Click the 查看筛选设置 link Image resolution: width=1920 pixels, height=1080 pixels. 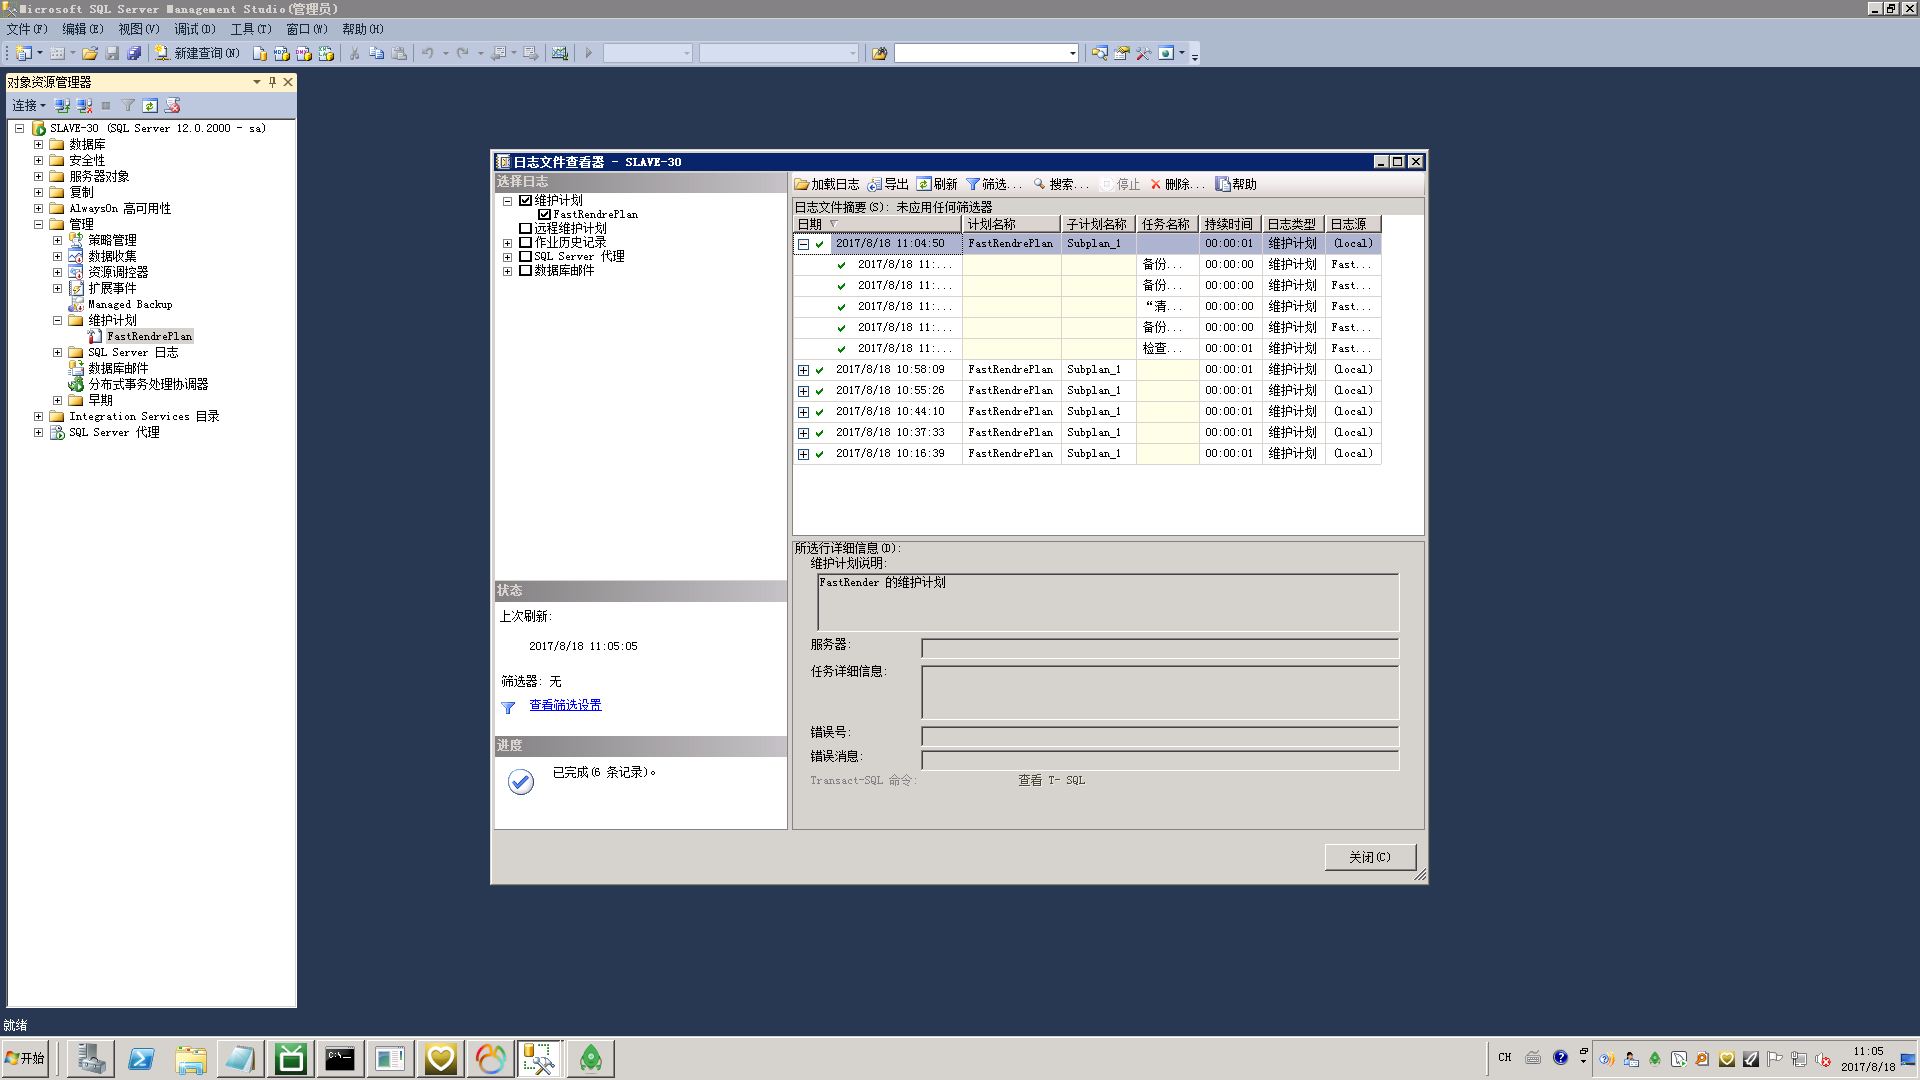coord(565,705)
